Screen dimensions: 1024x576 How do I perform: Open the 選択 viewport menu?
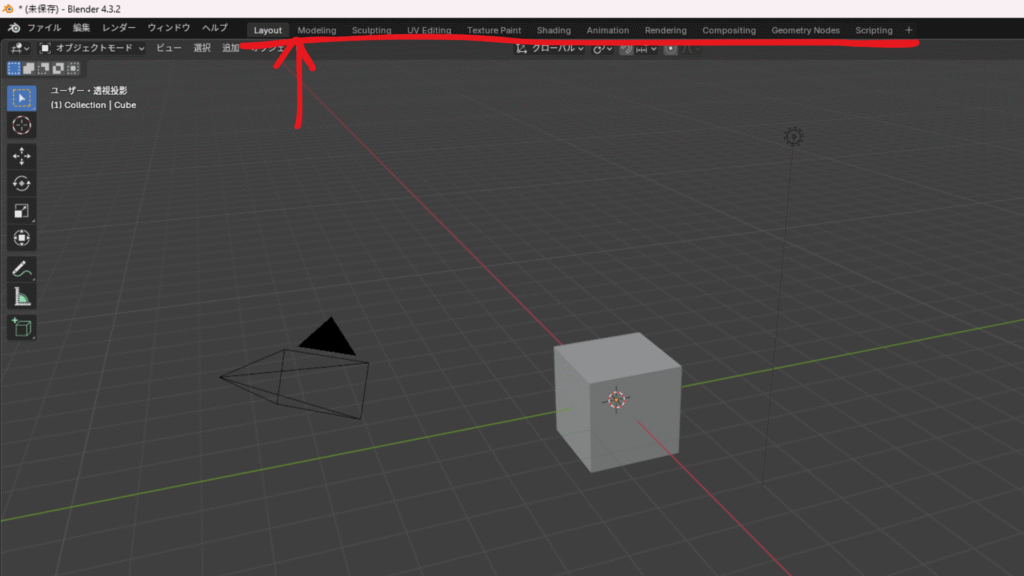[202, 48]
